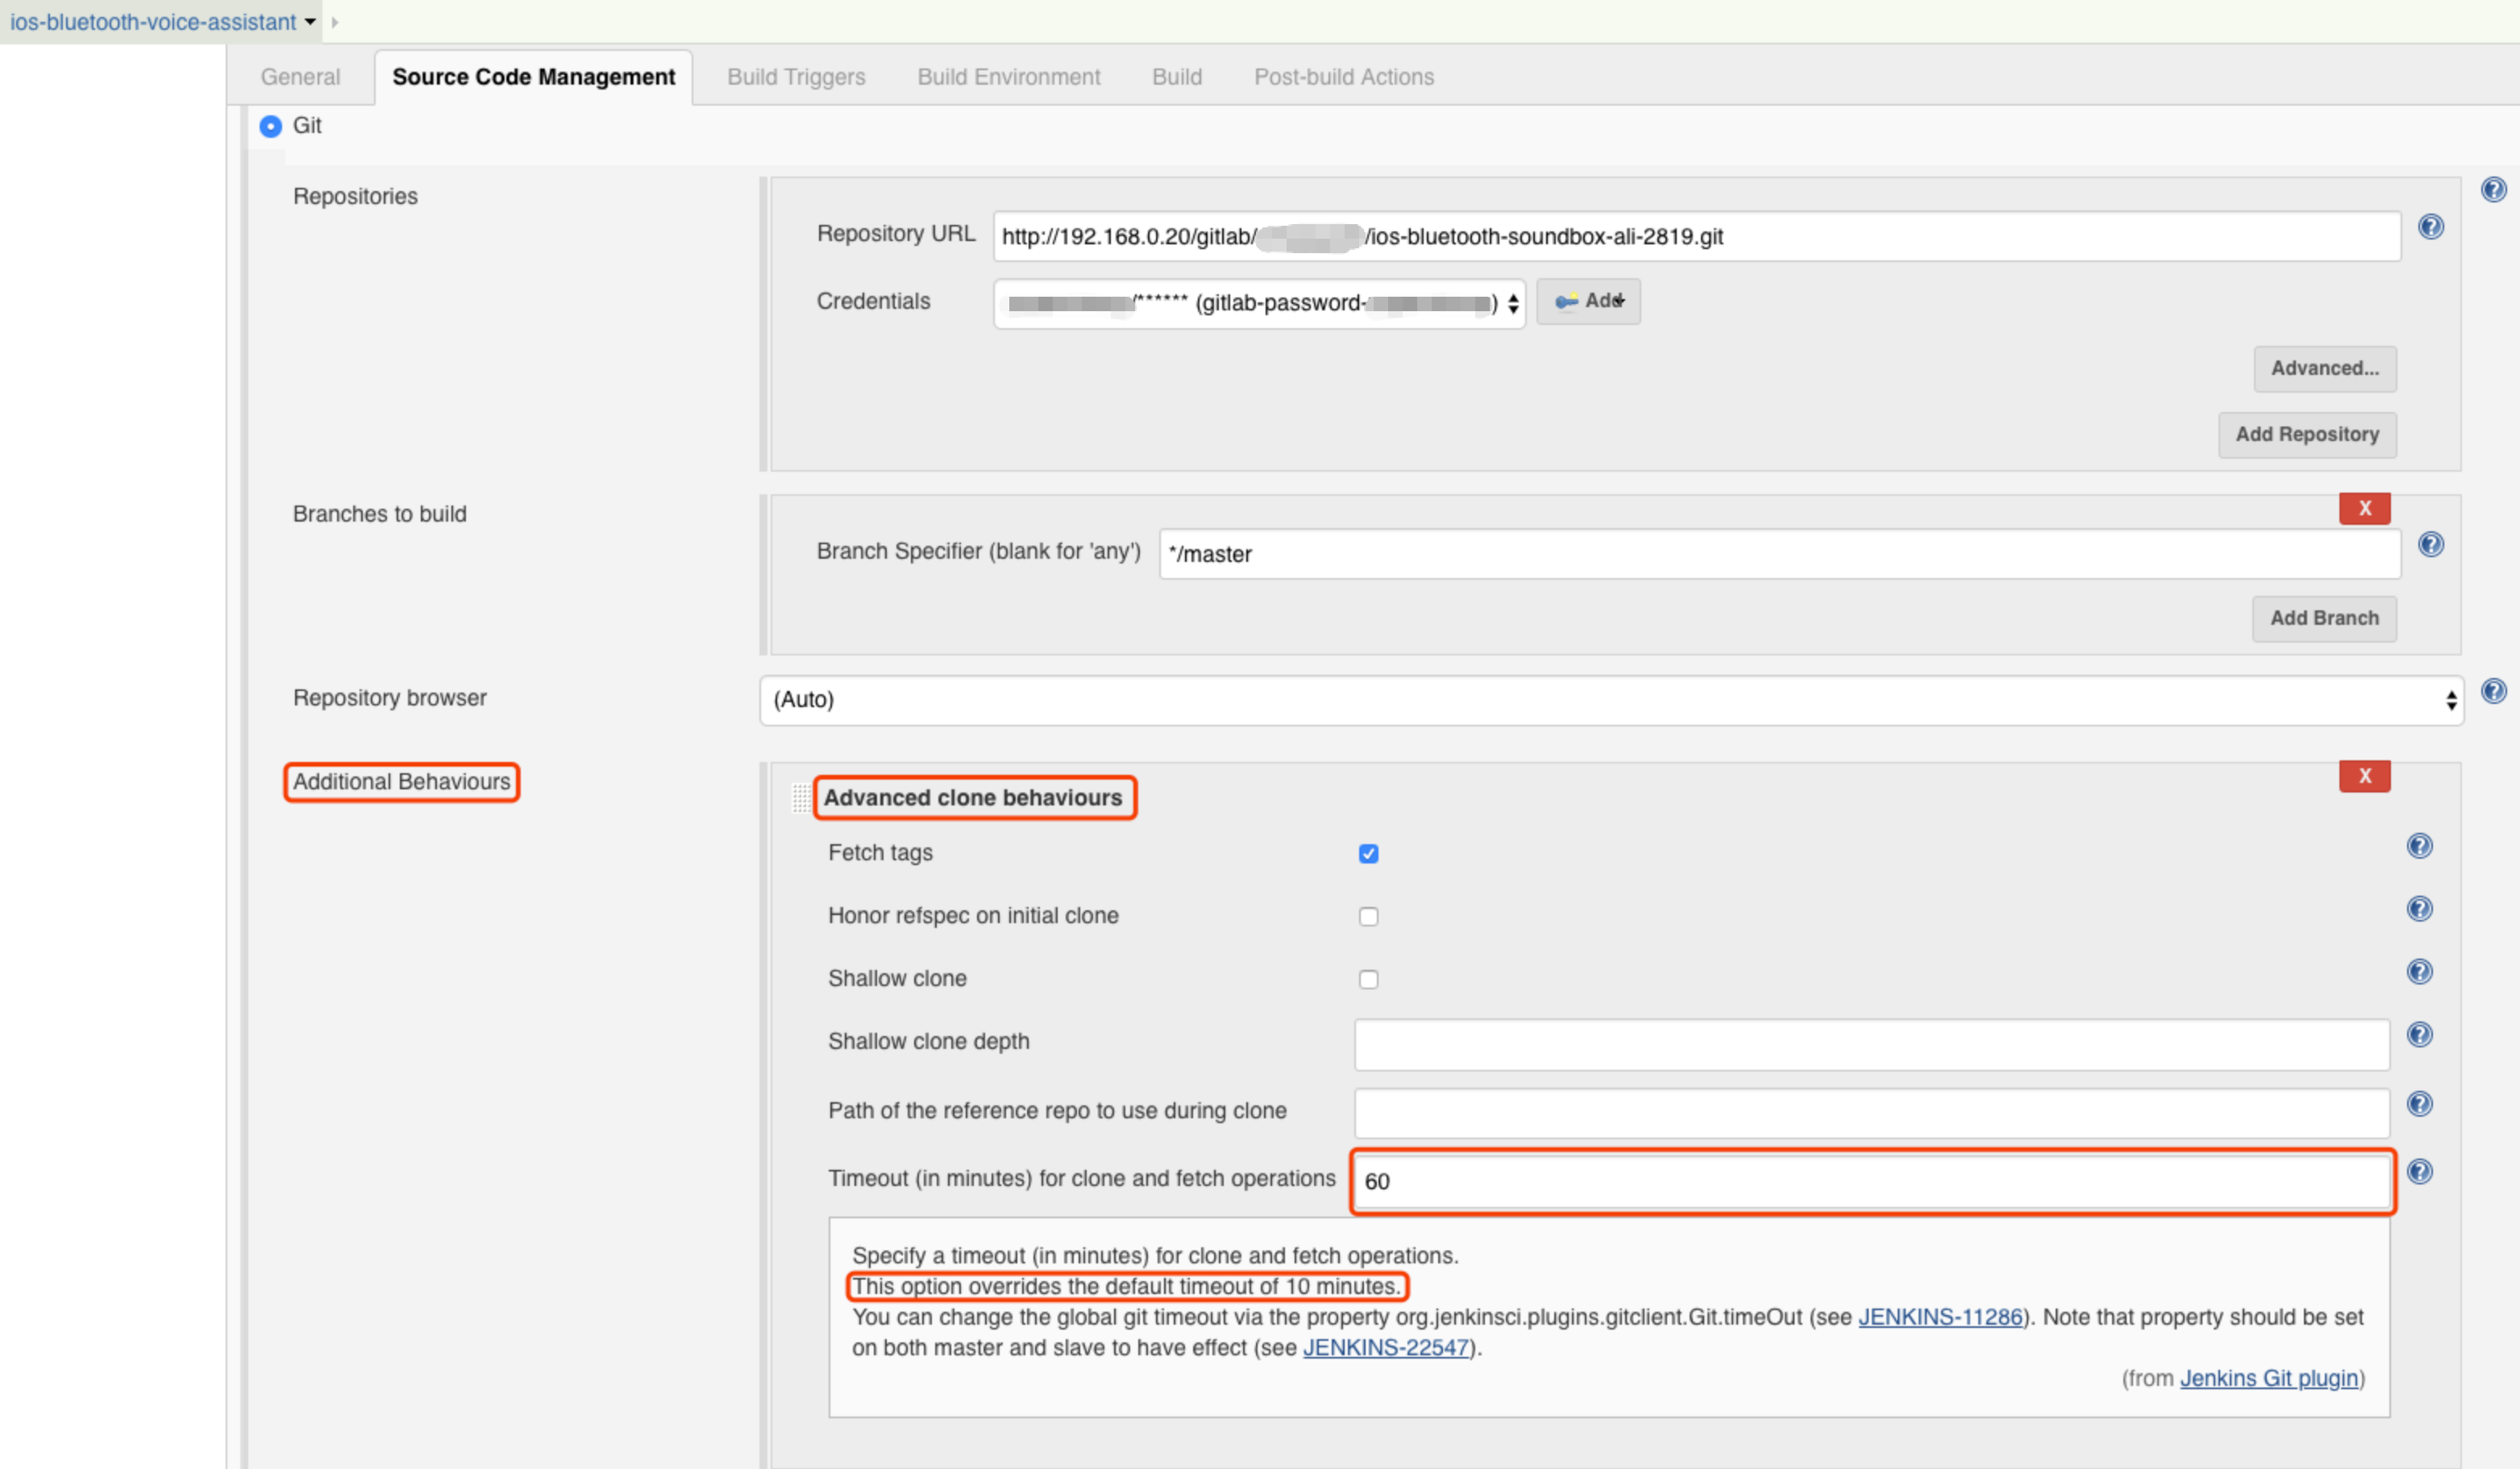The image size is (2520, 1469).
Task: Open the JENKINS-22547 link
Action: (1385, 1348)
